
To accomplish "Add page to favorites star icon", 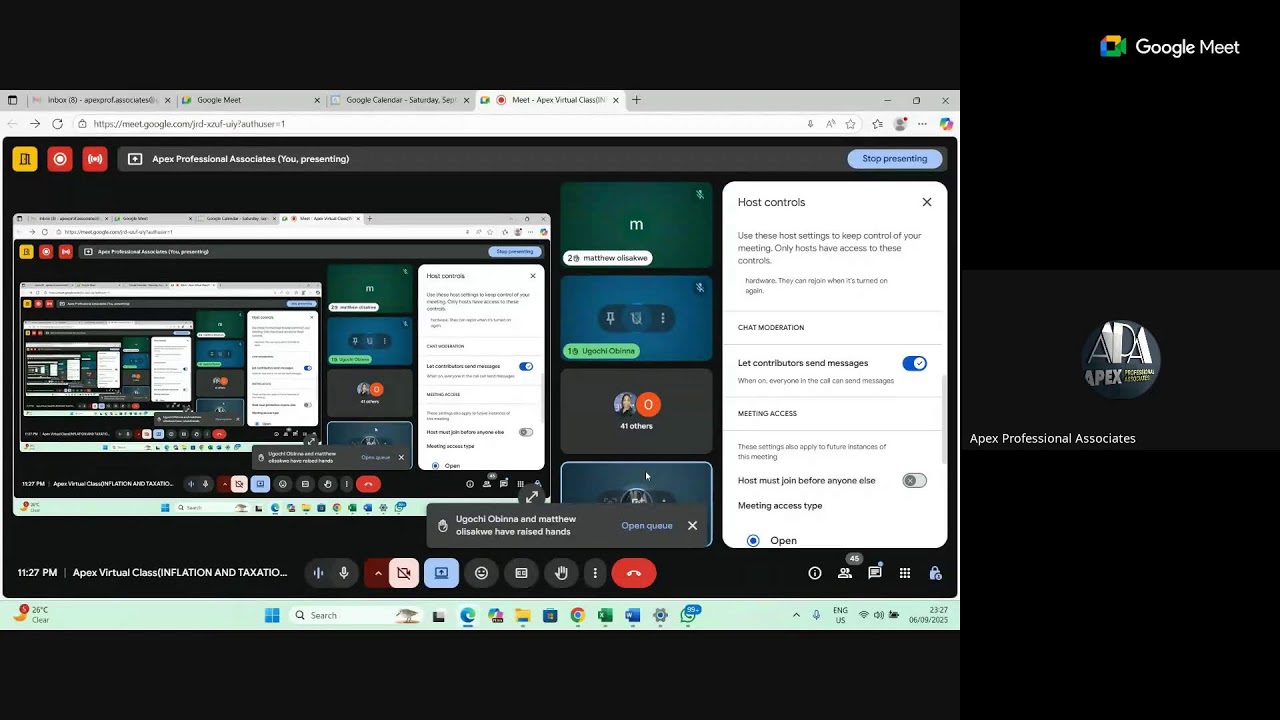I will tap(850, 124).
